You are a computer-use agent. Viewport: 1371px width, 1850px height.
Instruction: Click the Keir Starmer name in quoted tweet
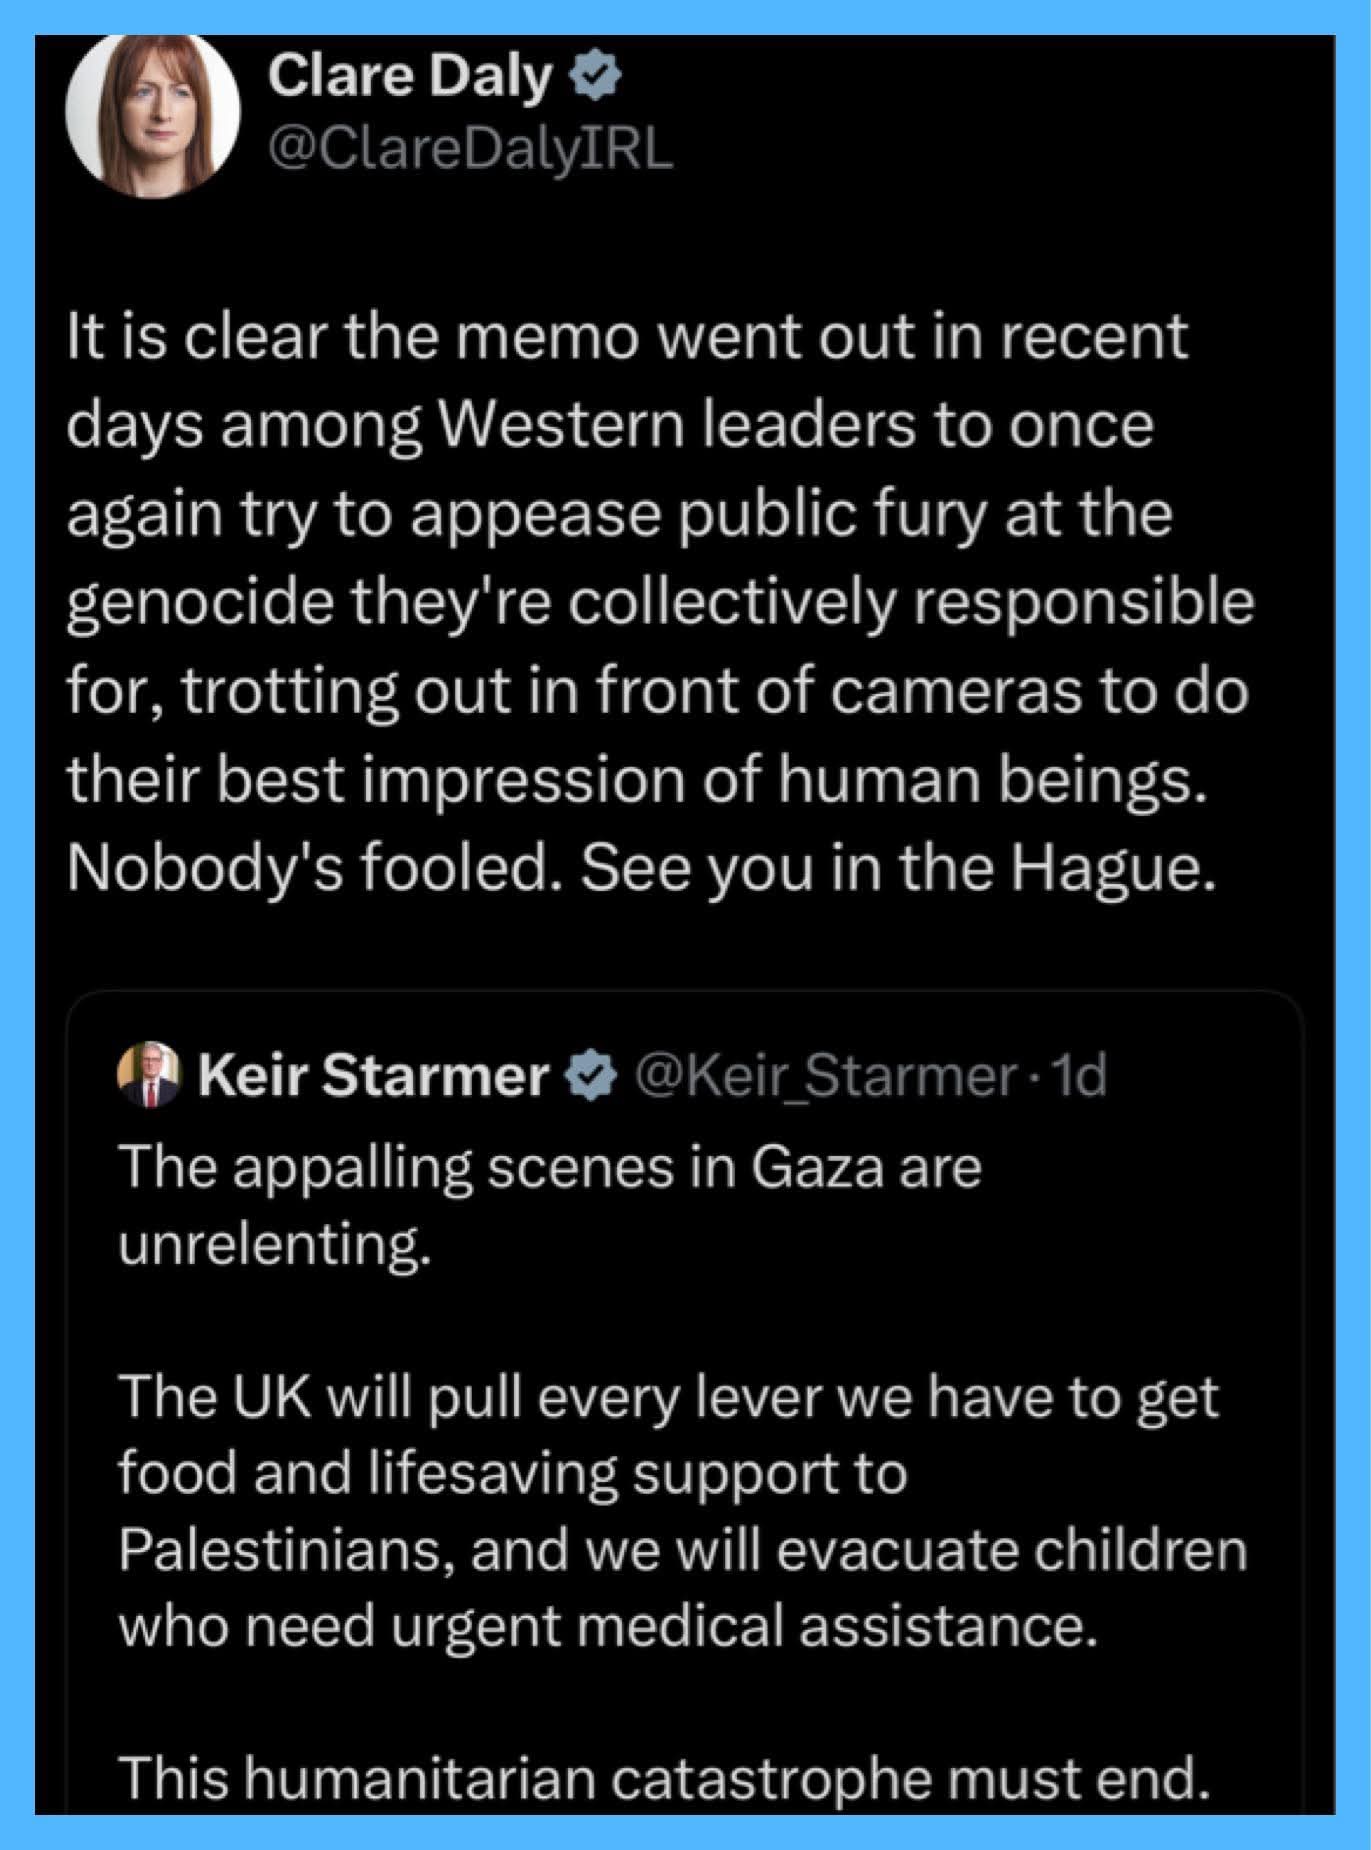tap(373, 1076)
